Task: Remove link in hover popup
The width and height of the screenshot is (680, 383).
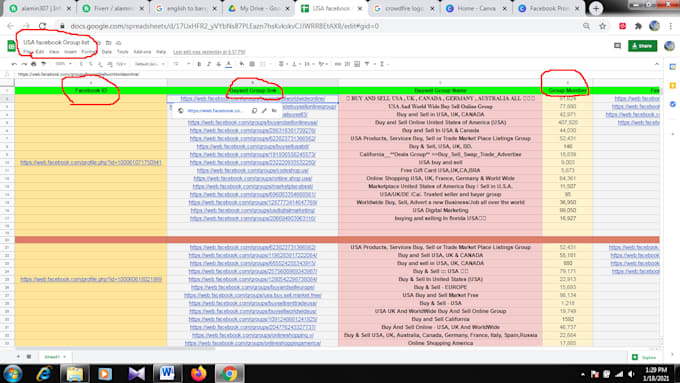Action: 274,111
